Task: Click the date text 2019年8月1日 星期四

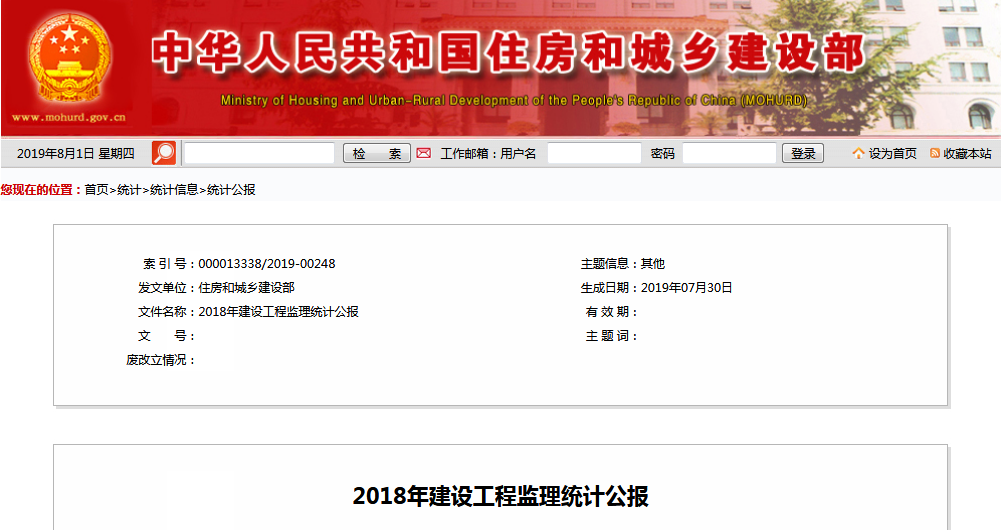Action: [x=76, y=154]
